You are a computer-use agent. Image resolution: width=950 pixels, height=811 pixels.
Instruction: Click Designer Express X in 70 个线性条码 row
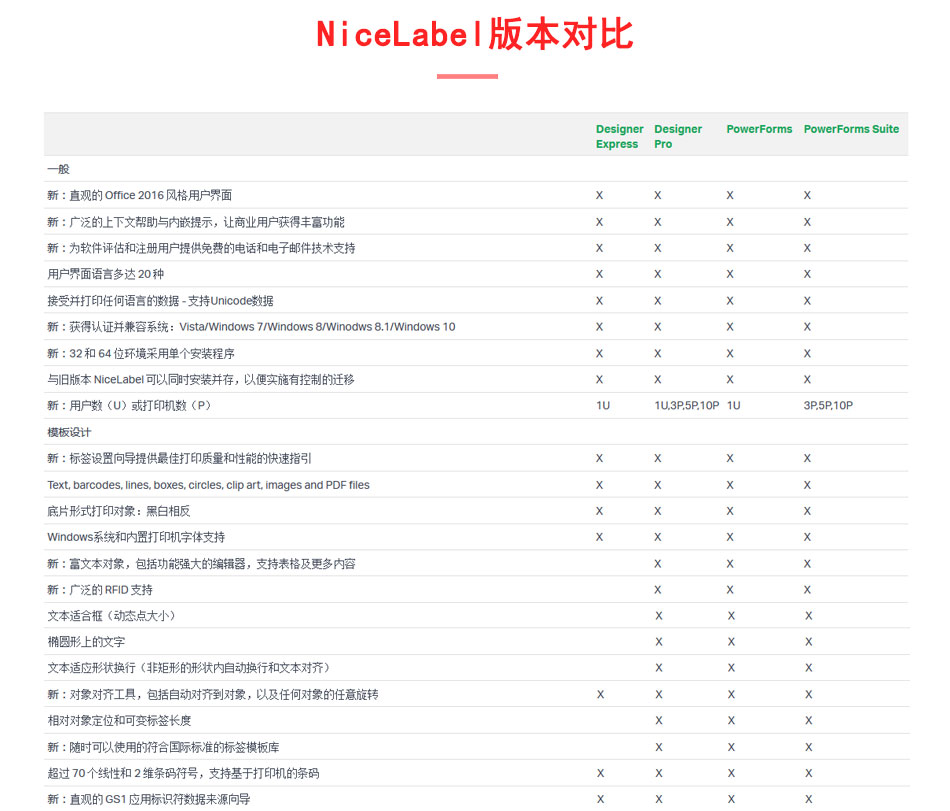pyautogui.click(x=600, y=773)
